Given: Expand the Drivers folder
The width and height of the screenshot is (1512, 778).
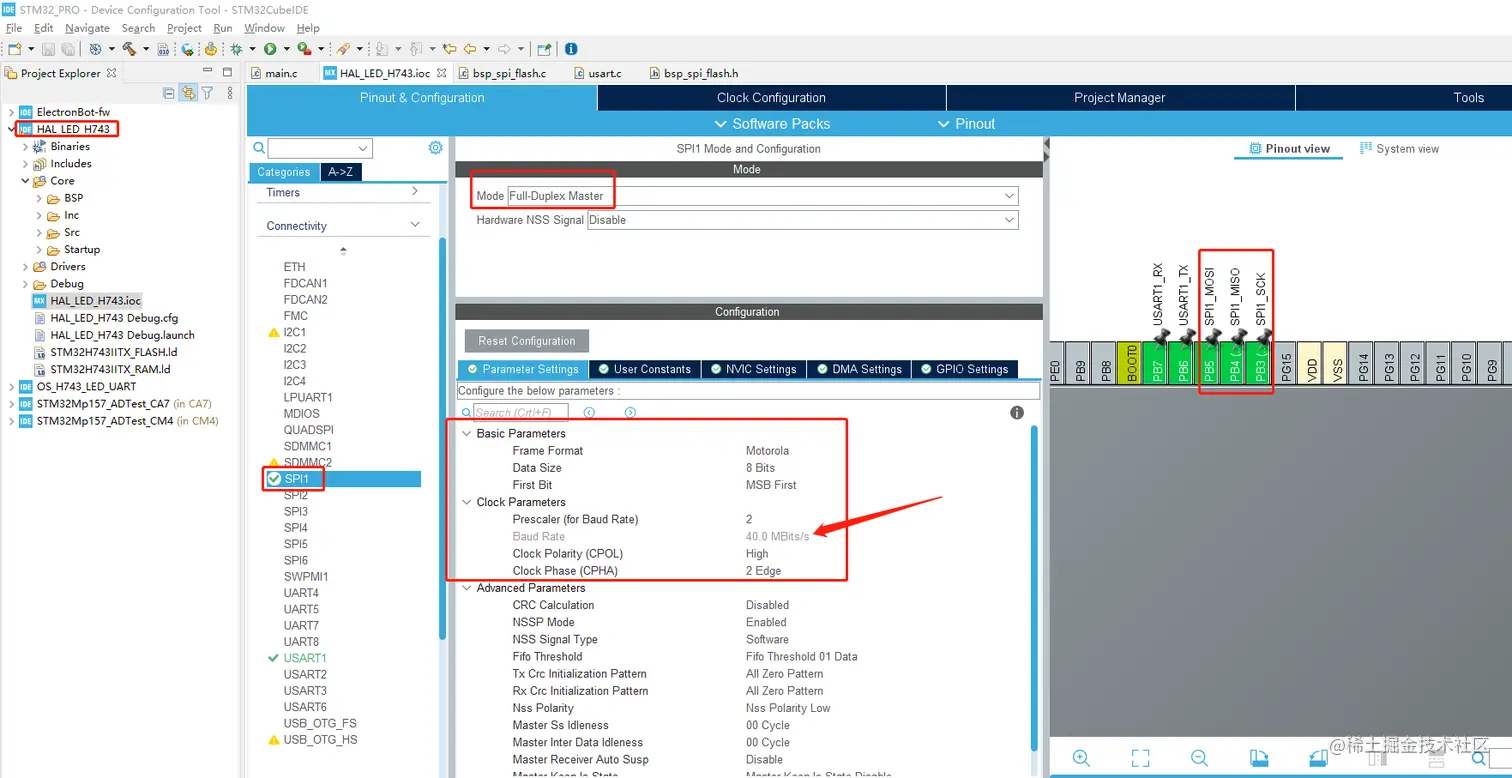Looking at the screenshot, I should (26, 267).
